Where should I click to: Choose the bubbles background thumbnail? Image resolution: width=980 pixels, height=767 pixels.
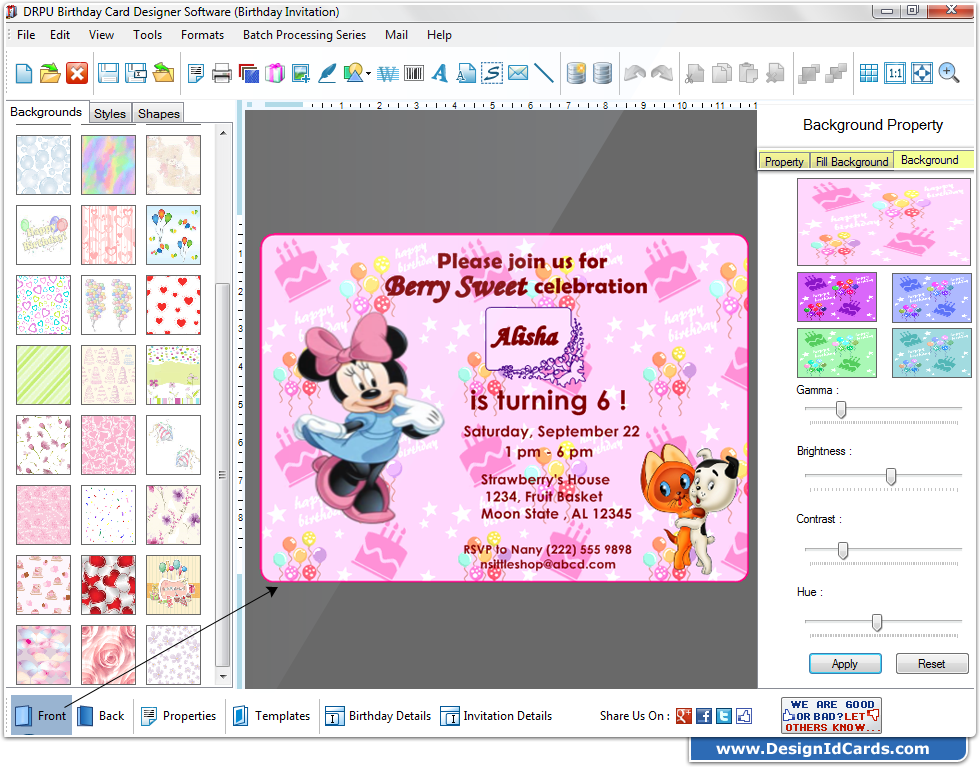(x=43, y=165)
